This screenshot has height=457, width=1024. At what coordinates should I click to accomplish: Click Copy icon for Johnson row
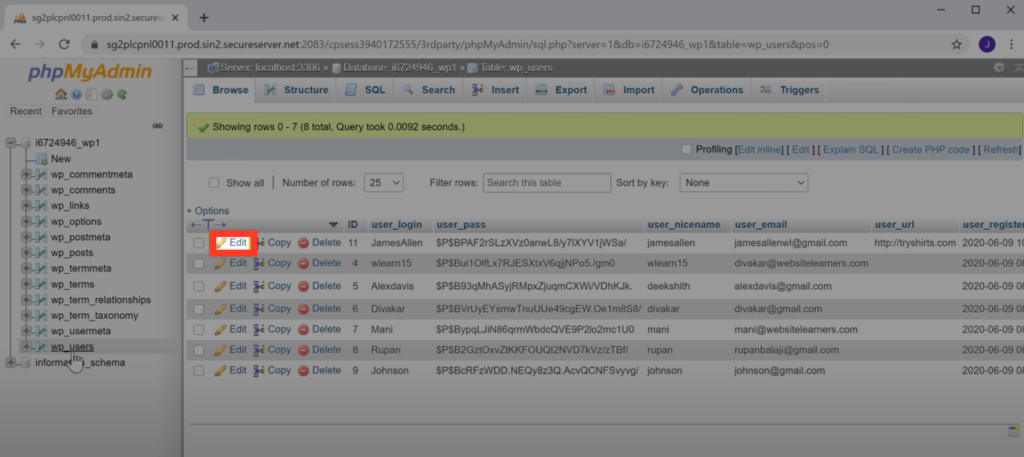(259, 371)
